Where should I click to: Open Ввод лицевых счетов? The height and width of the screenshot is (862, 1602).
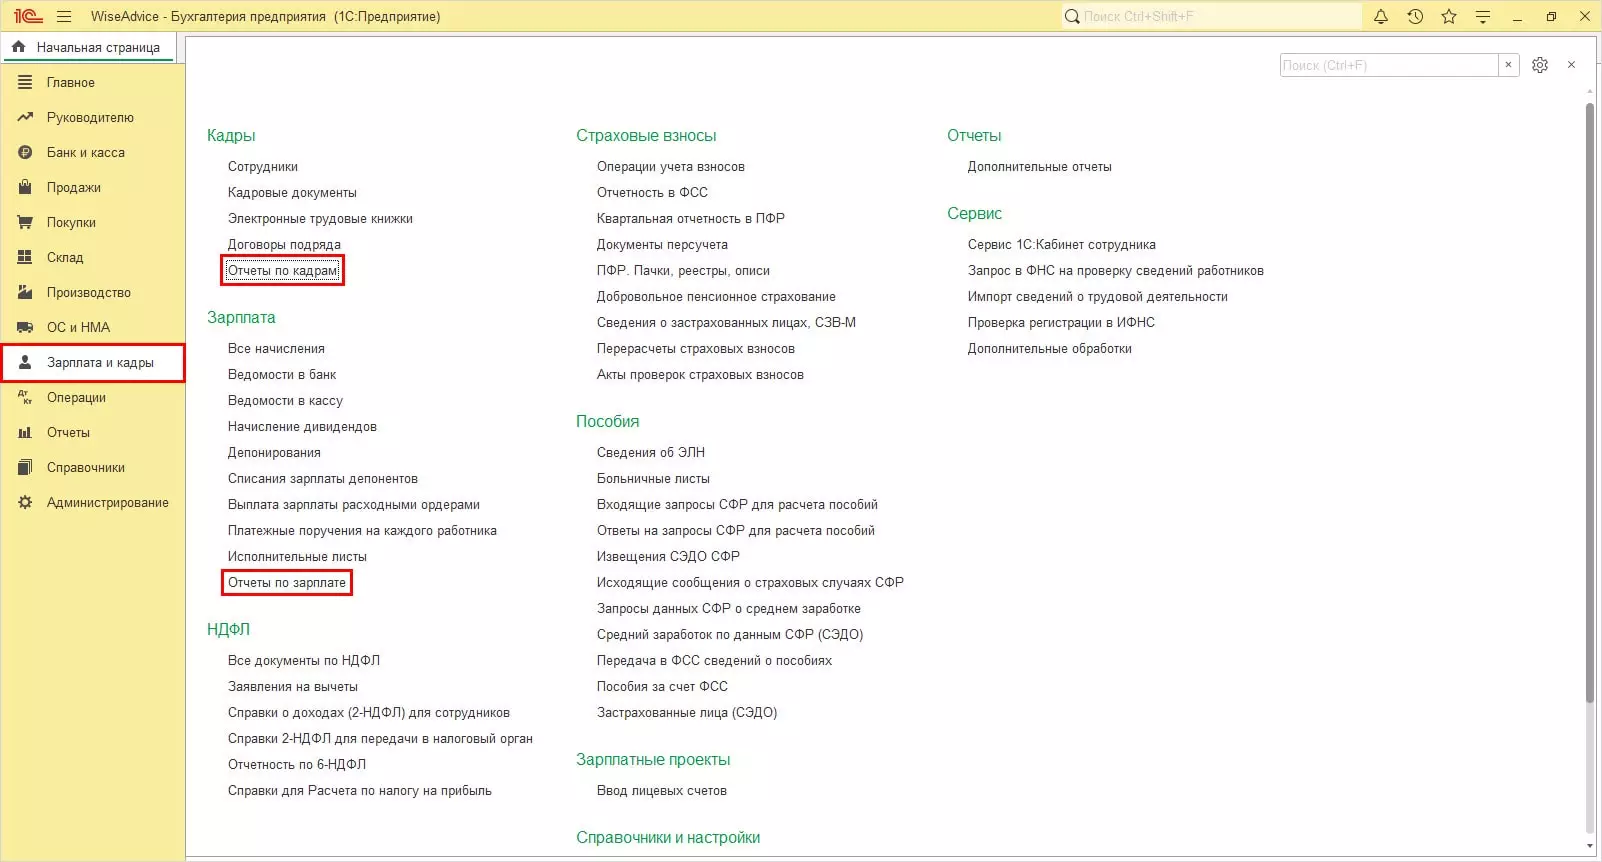point(662,790)
